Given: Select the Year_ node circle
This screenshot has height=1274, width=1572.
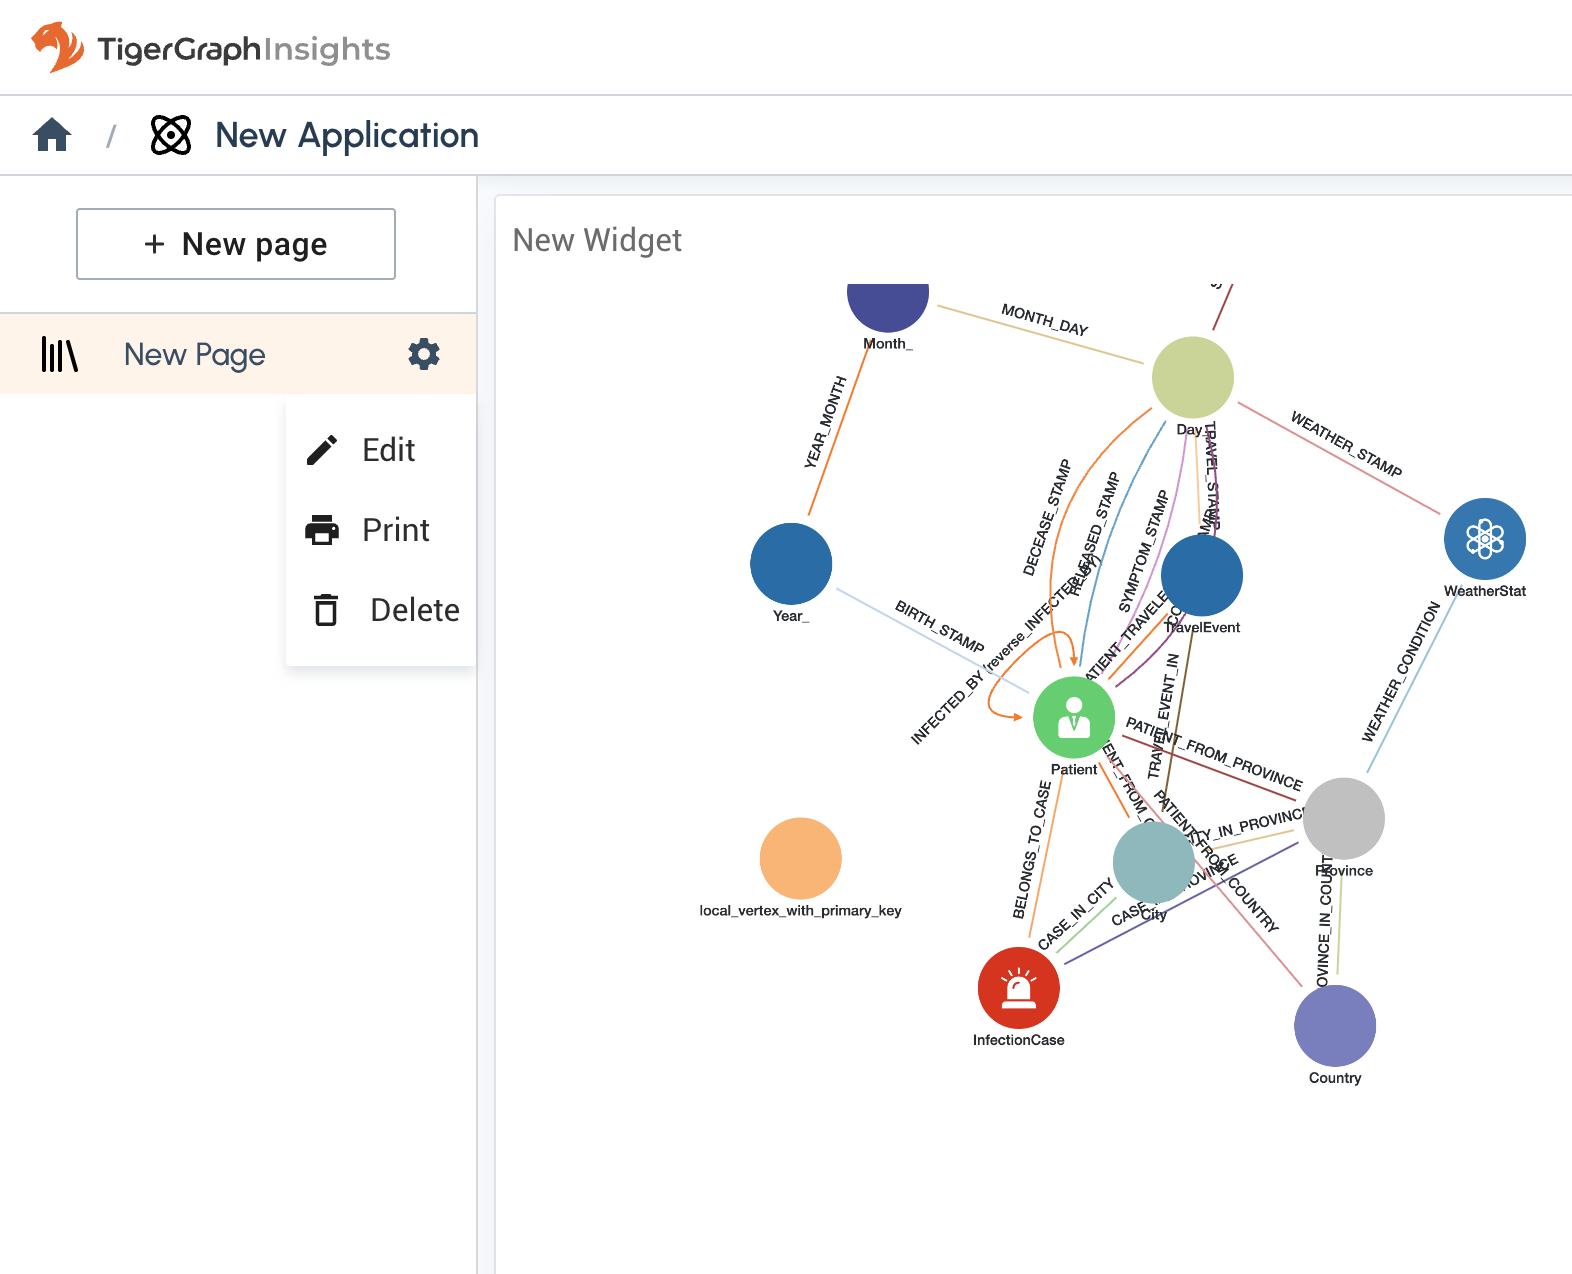Looking at the screenshot, I should [x=791, y=564].
